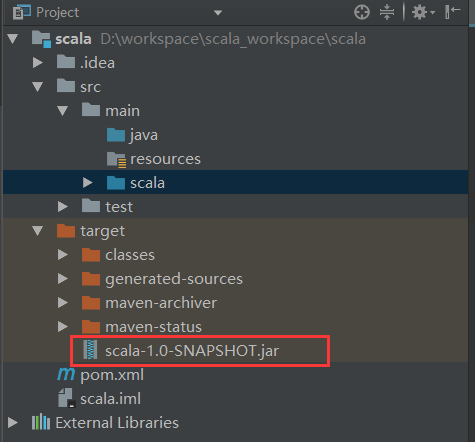This screenshot has height=442, width=475.
Task: Open the gear settings menu
Action: pyautogui.click(x=423, y=13)
